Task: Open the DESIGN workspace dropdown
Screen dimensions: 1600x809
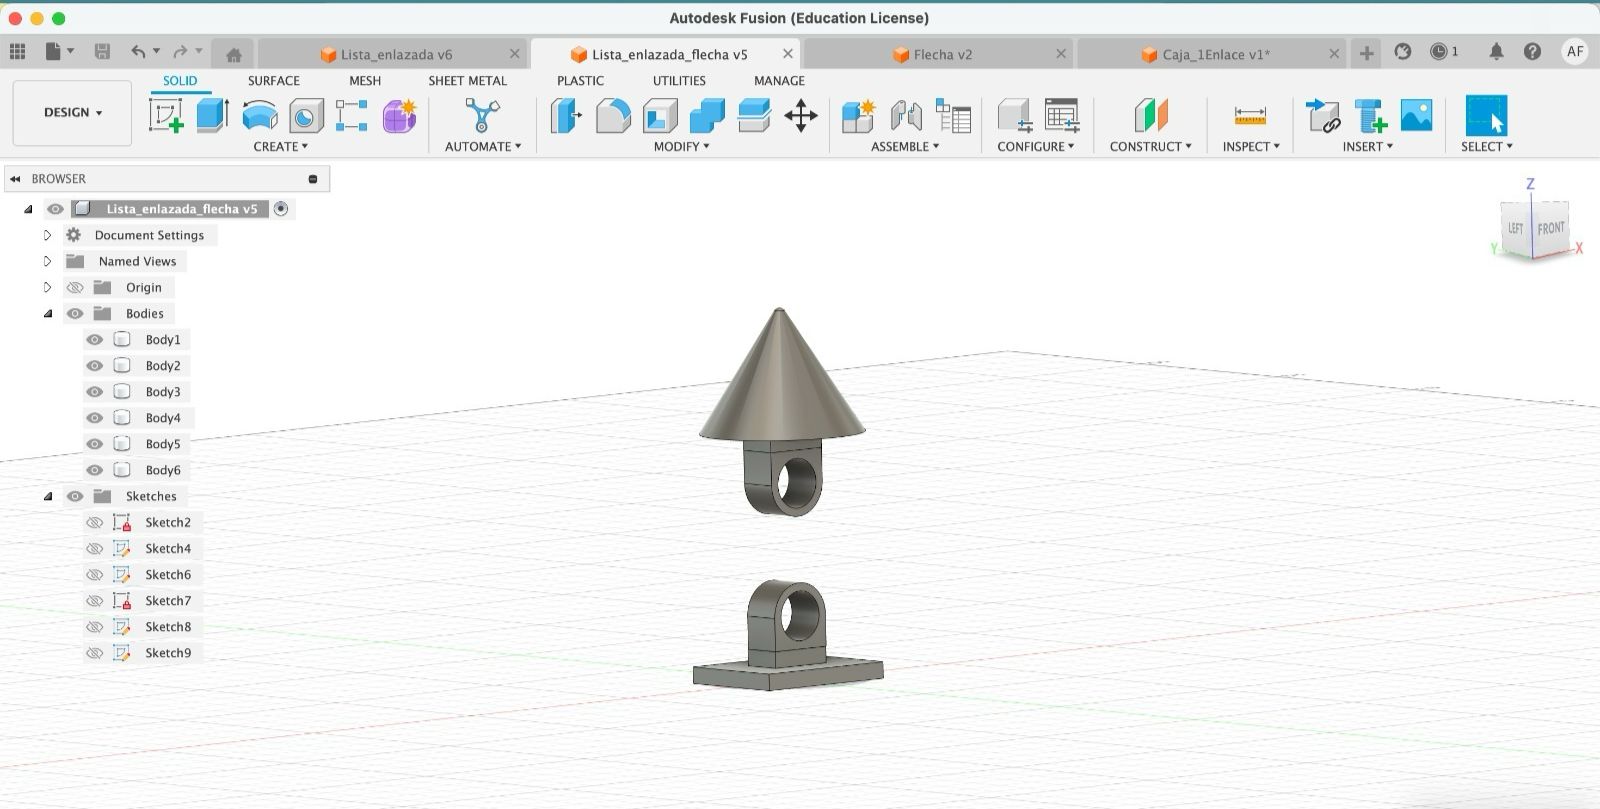Action: [x=72, y=113]
